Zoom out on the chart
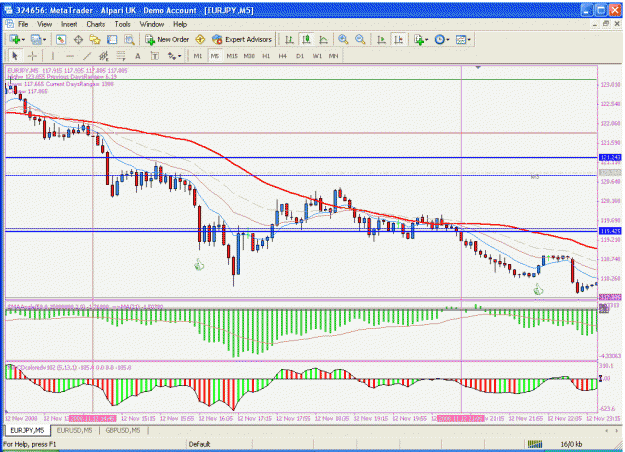Image resolution: width=625 pixels, height=452 pixels. point(360,39)
